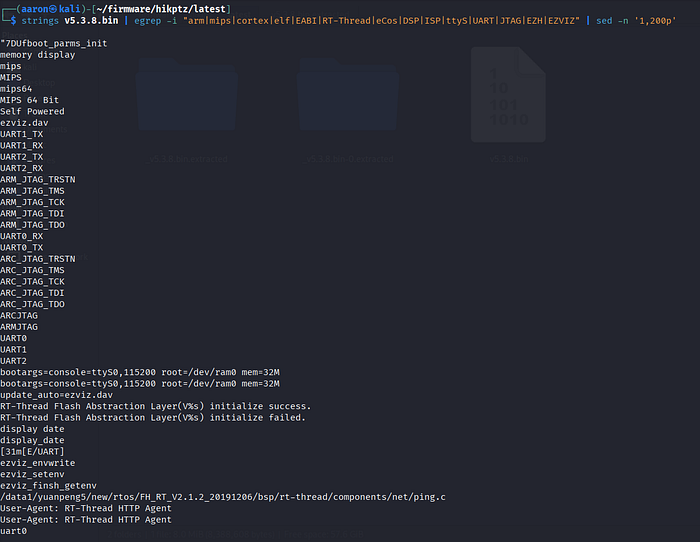Click the standalone 'ezviz.dav' output line
The width and height of the screenshot is (700, 542).
24,123
